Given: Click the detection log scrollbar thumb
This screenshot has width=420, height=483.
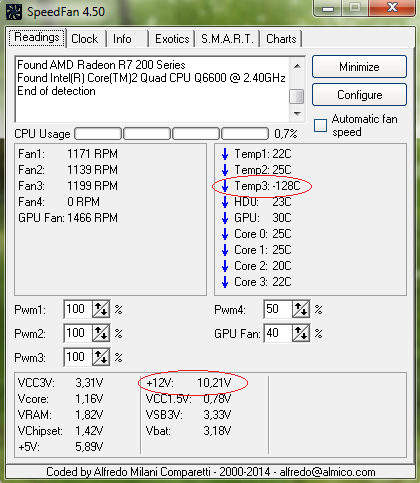Looking at the screenshot, I should (297, 97).
